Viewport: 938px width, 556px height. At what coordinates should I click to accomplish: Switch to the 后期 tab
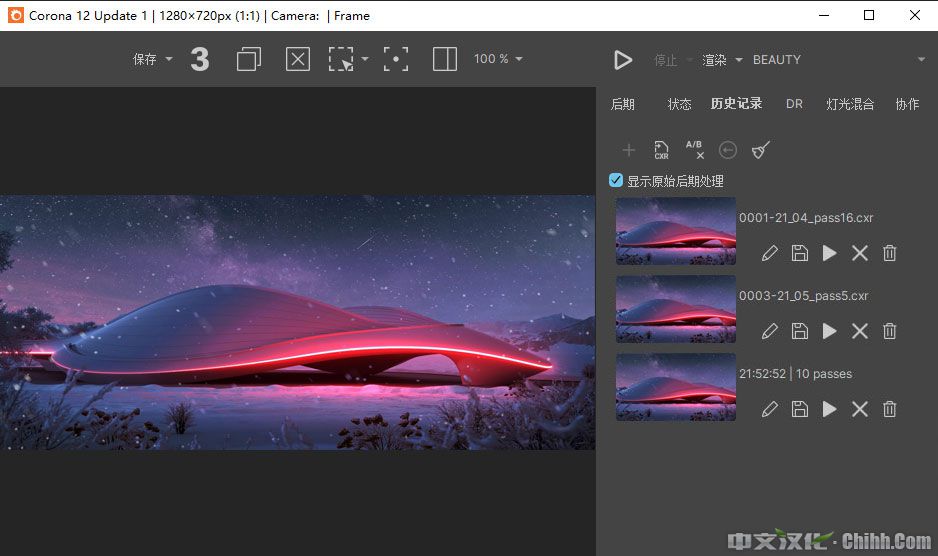coord(622,104)
